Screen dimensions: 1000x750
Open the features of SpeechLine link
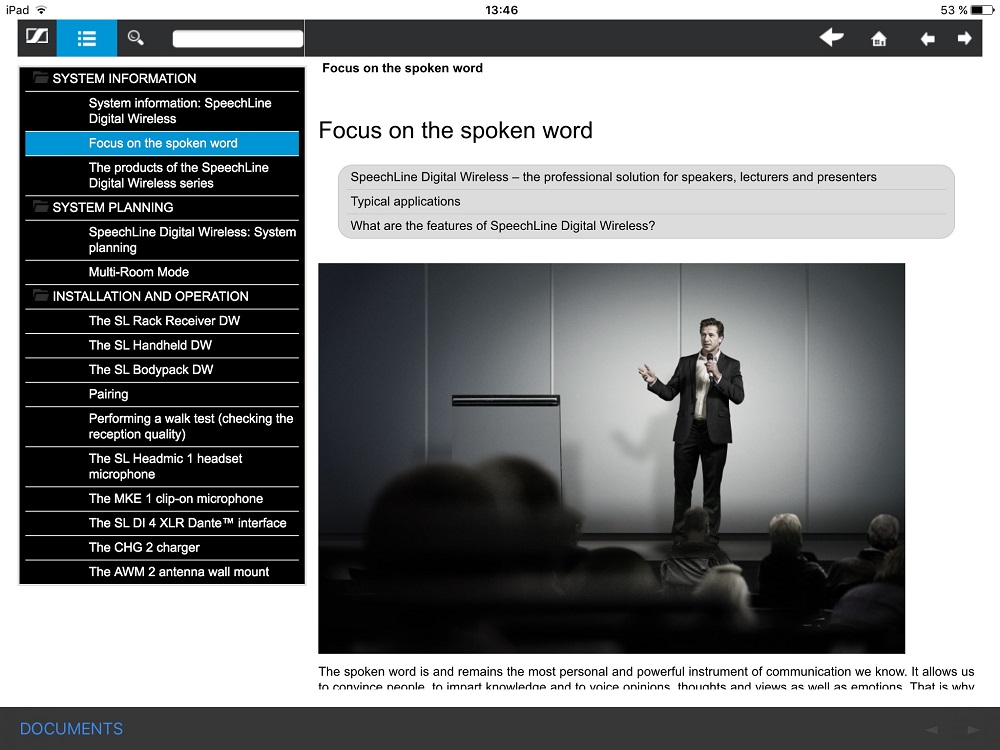tap(502, 226)
